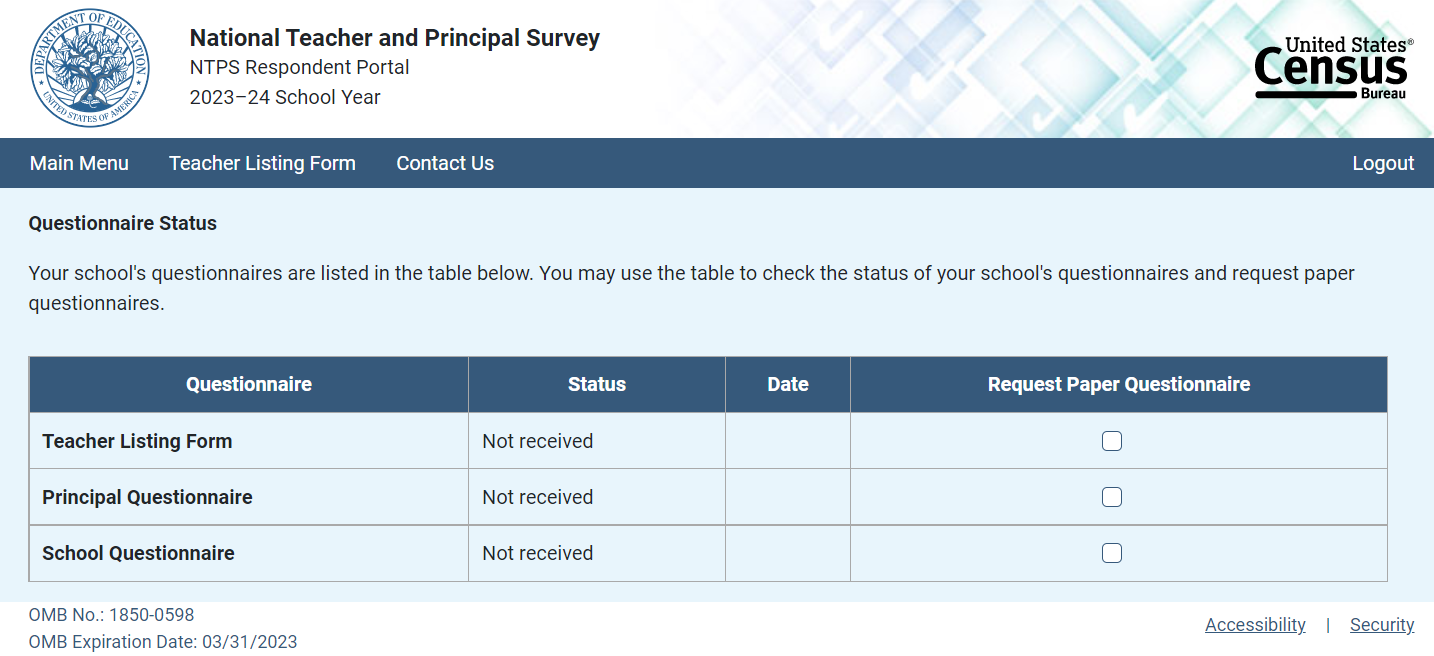Check paper request for School Questionnaire
Screen dimensions: 1434x656
tap(1112, 553)
